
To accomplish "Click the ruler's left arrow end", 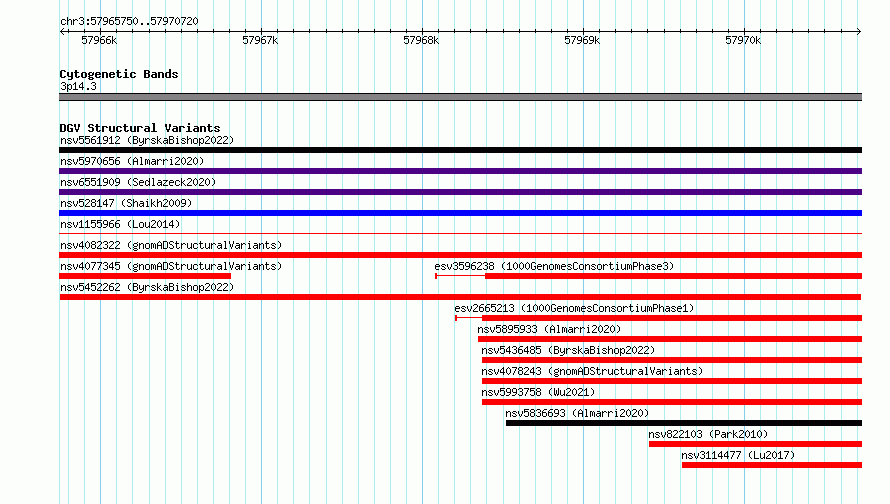I will pos(62,31).
